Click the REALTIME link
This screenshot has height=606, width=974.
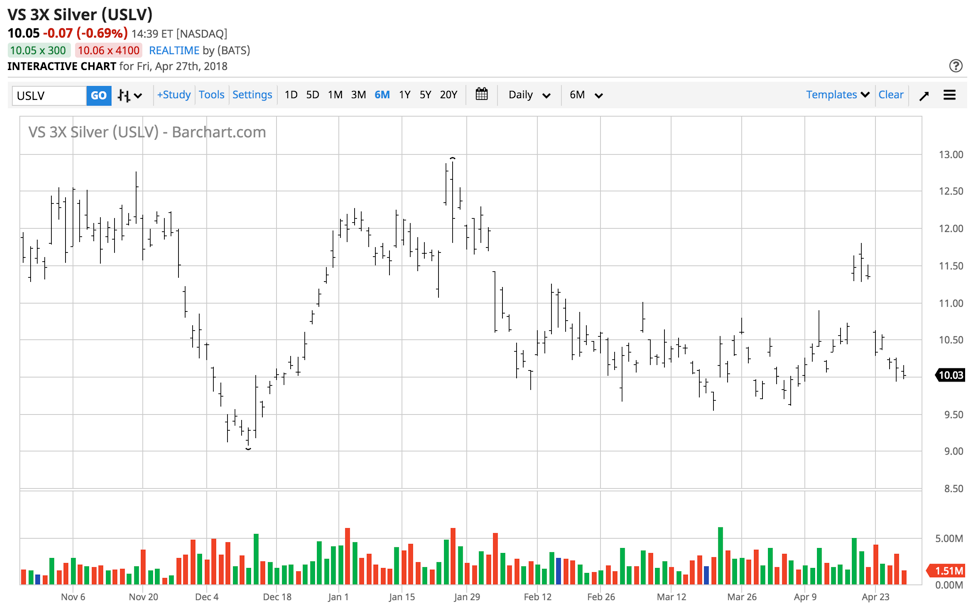pos(174,50)
